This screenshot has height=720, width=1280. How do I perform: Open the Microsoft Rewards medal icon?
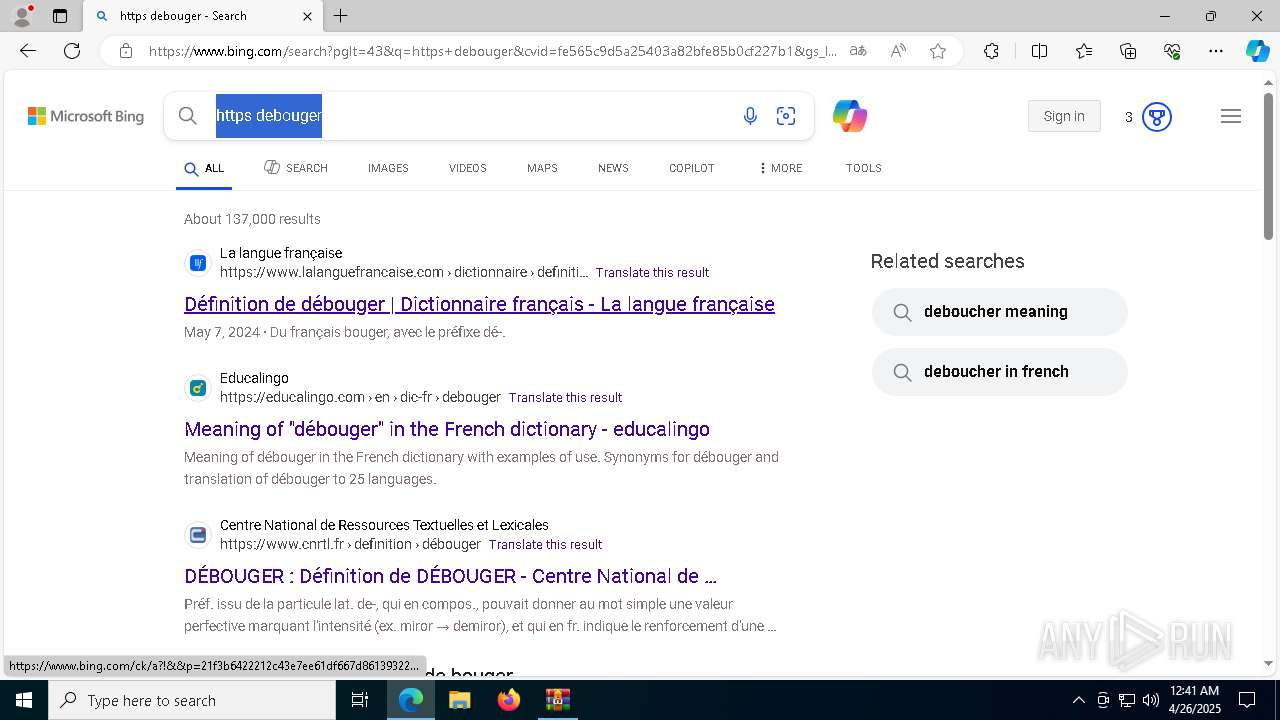click(1156, 117)
